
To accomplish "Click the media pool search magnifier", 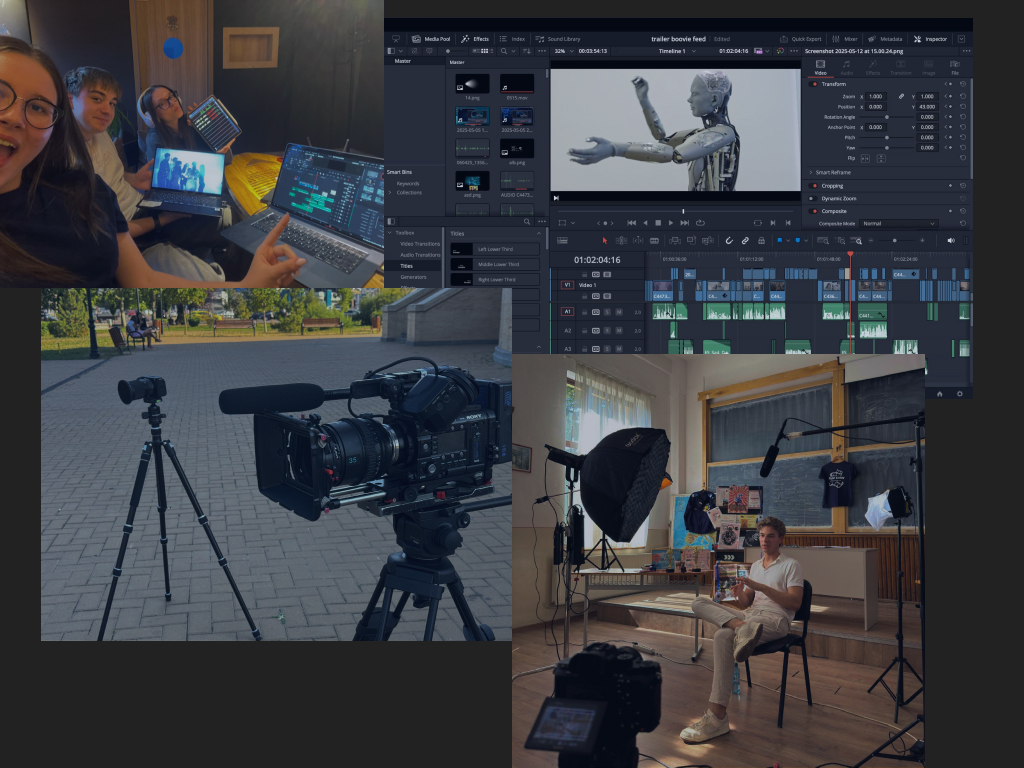I will 504,51.
